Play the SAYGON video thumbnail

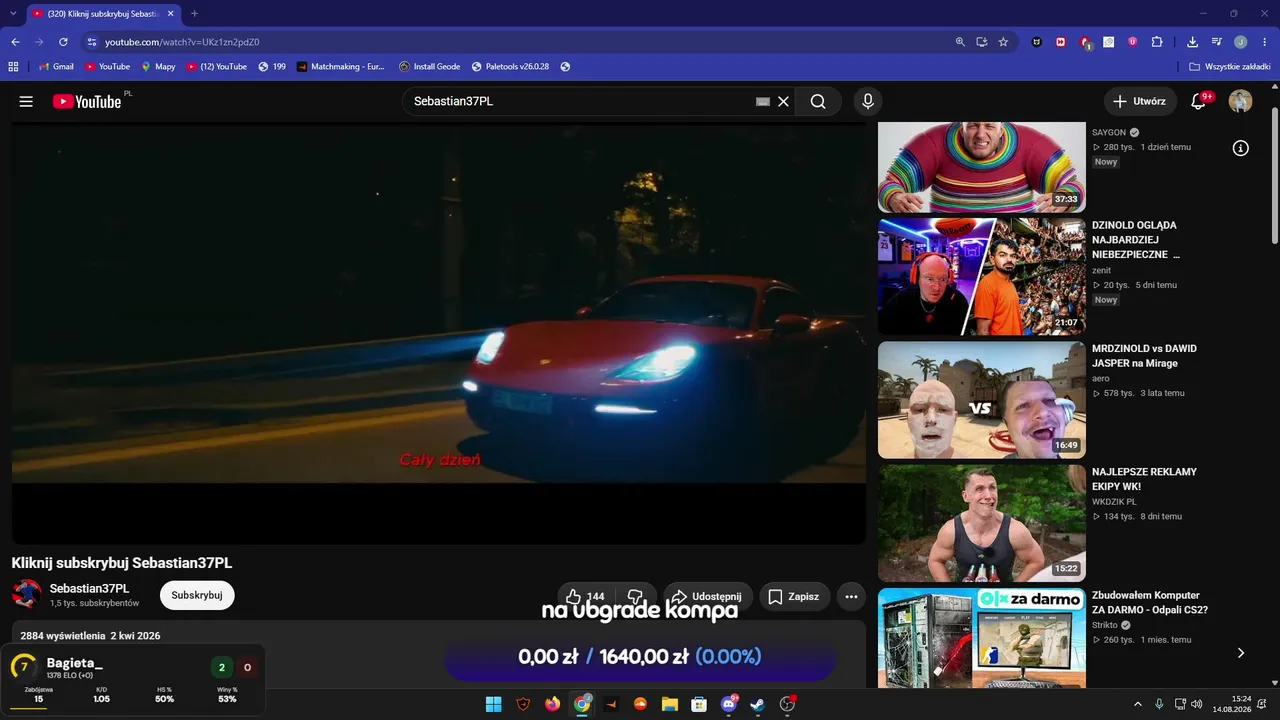981,167
